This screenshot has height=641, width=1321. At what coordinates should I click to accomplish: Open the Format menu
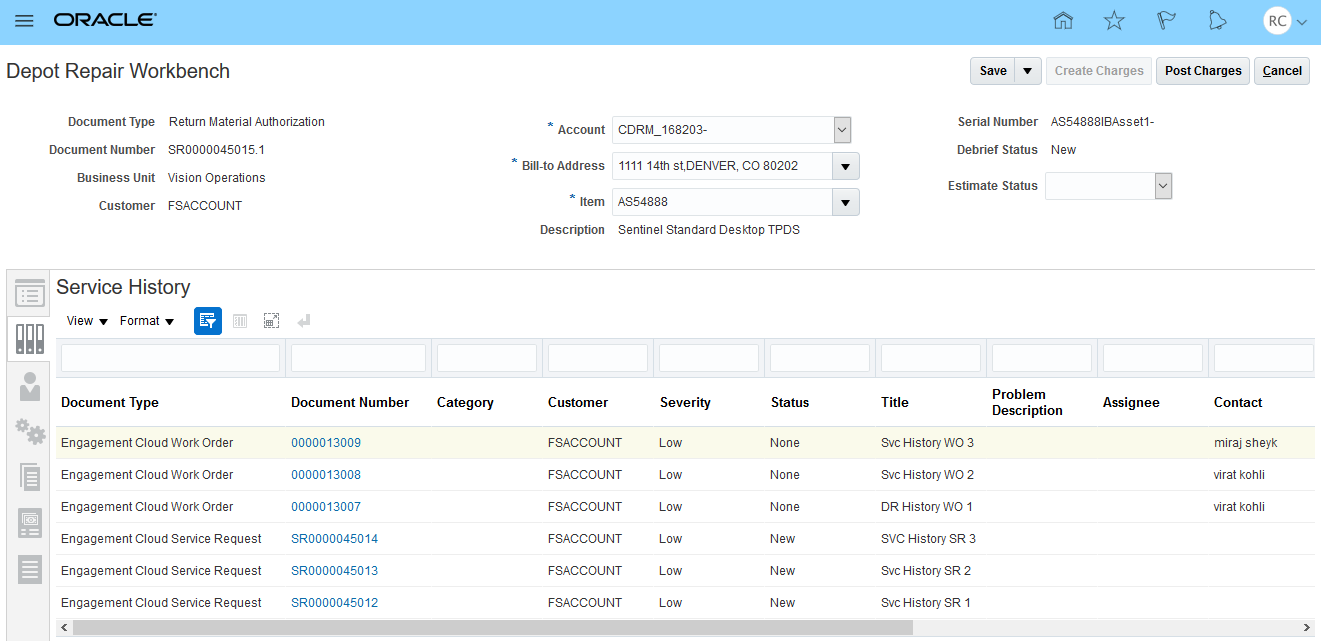click(147, 321)
